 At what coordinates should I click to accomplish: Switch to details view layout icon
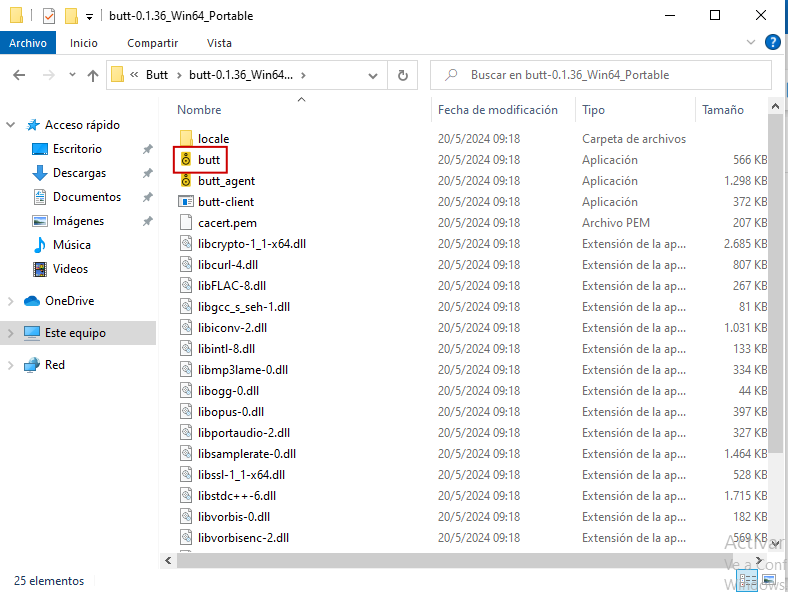(x=748, y=580)
